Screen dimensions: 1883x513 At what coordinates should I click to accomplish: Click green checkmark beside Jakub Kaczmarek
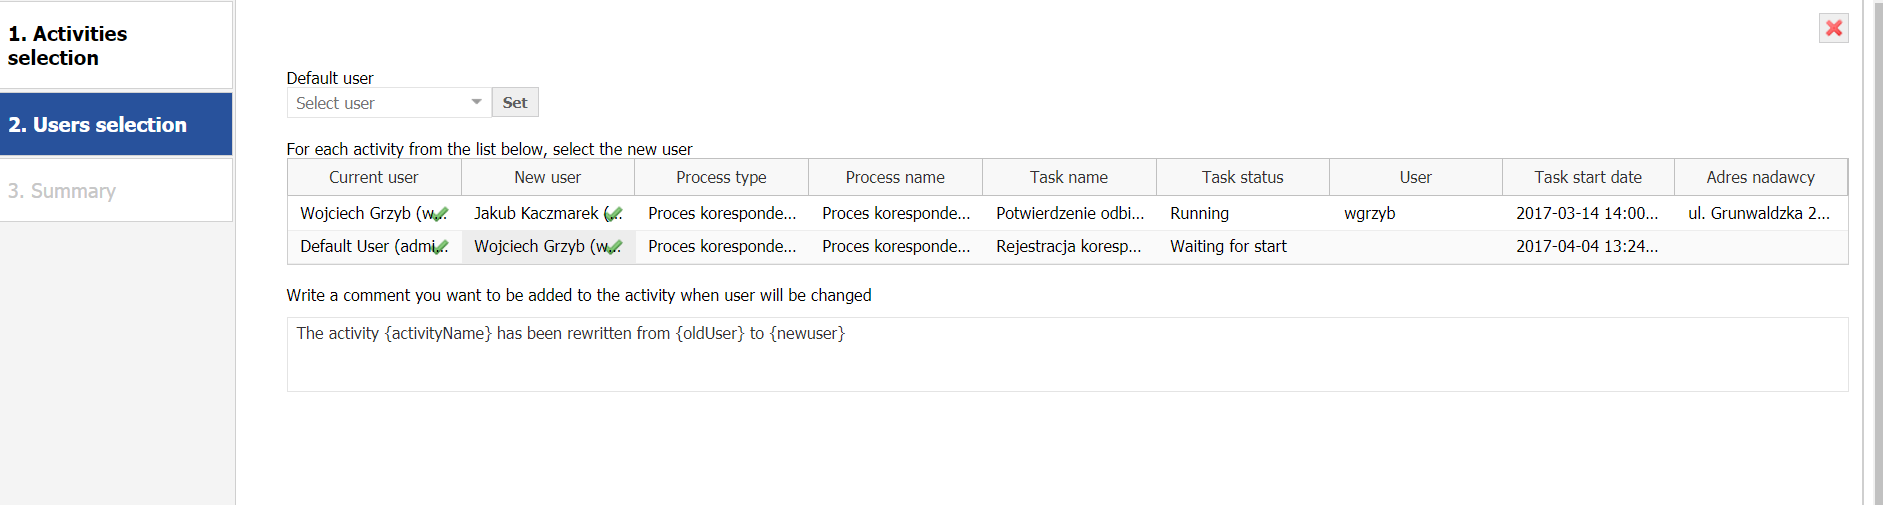(x=613, y=214)
